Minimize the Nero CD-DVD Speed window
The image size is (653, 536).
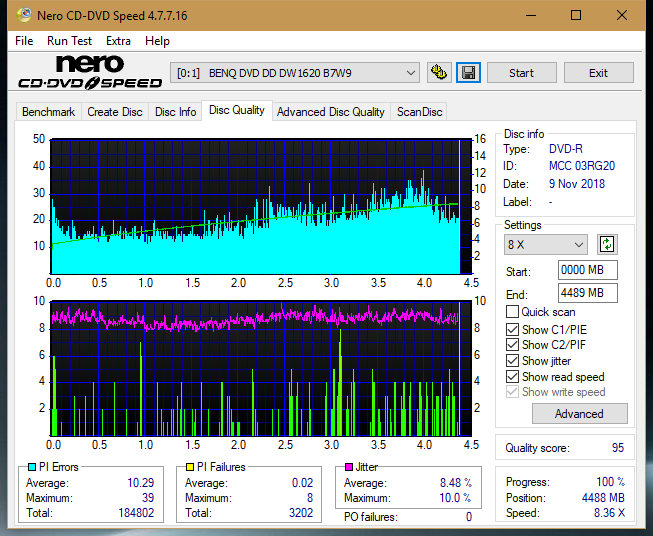(531, 15)
